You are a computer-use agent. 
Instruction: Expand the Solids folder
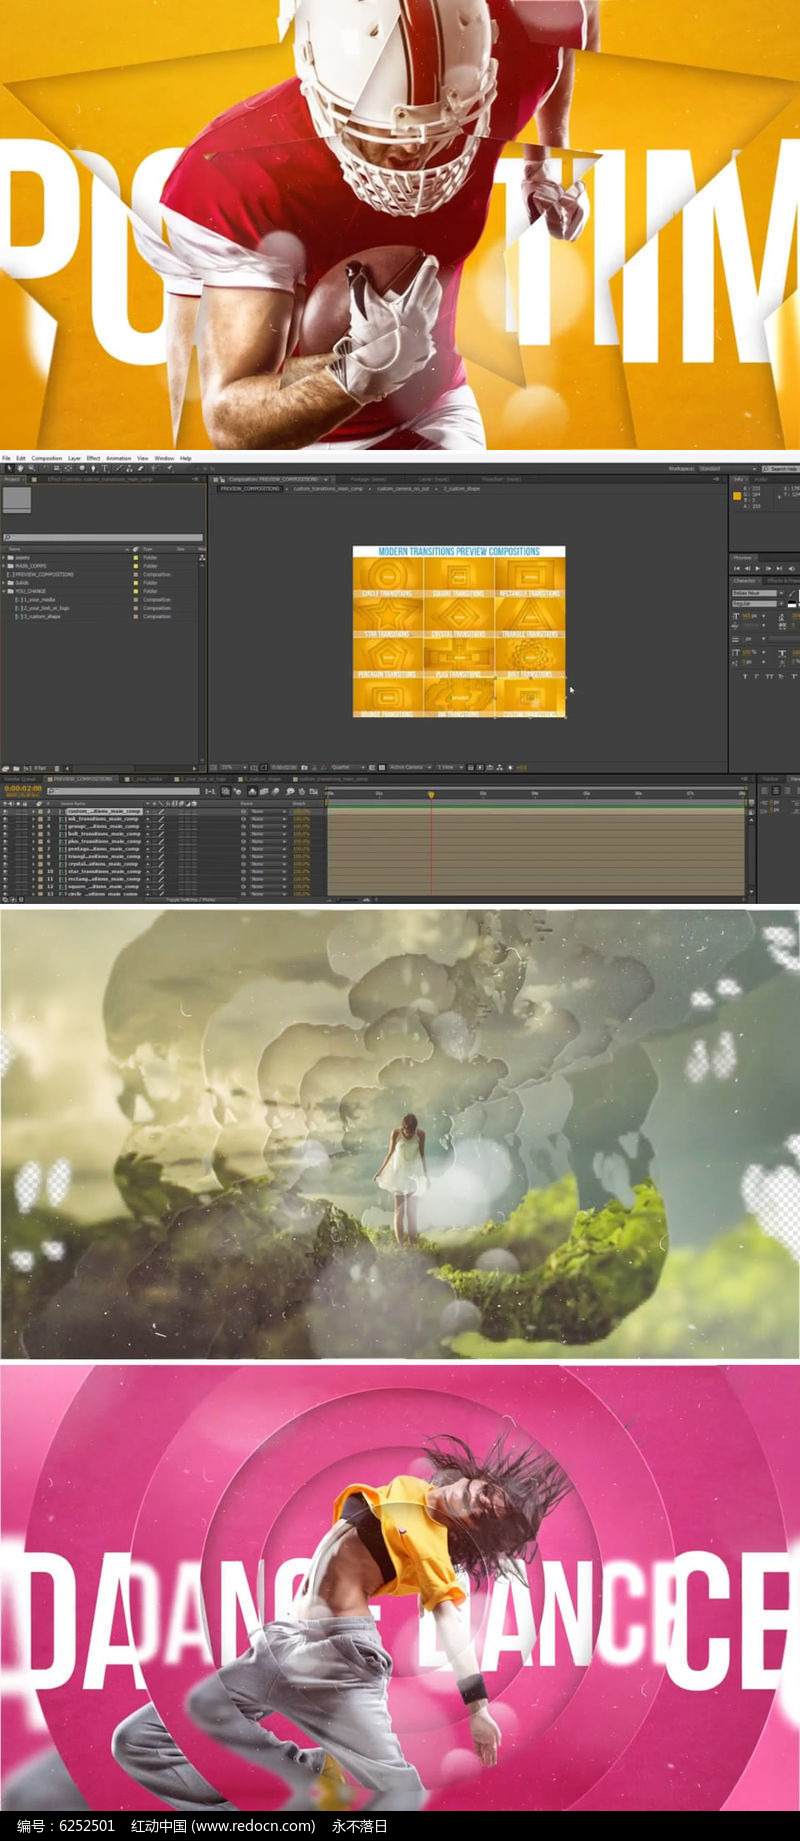pos(4,583)
